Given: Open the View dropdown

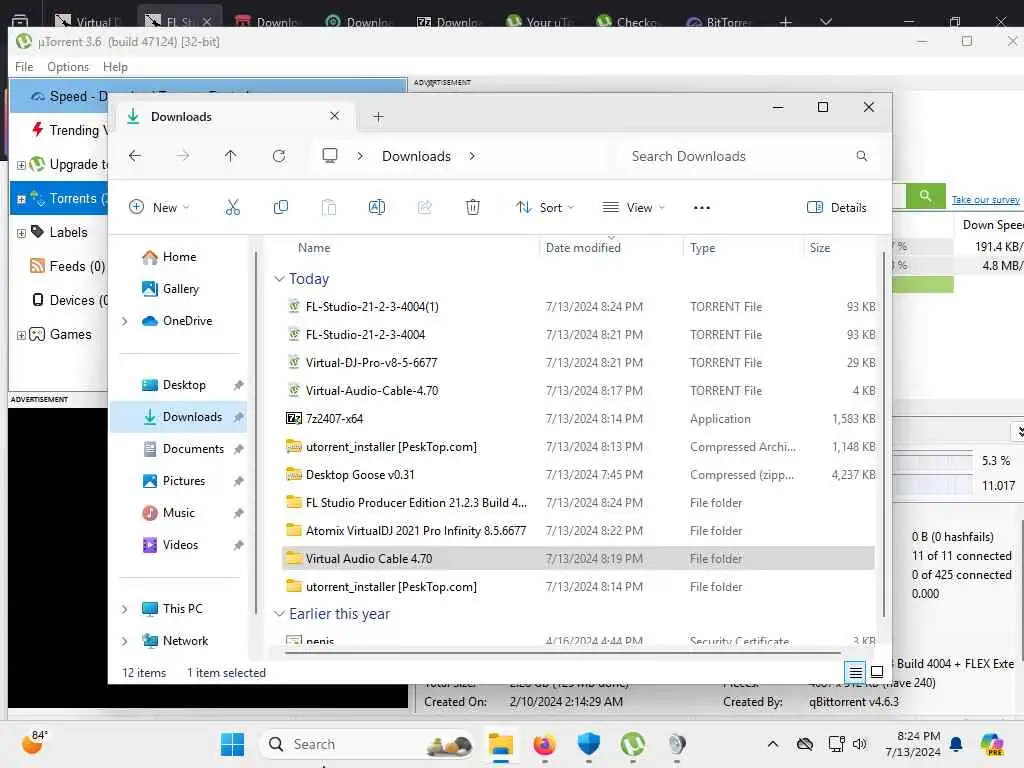Looking at the screenshot, I should click(633, 208).
